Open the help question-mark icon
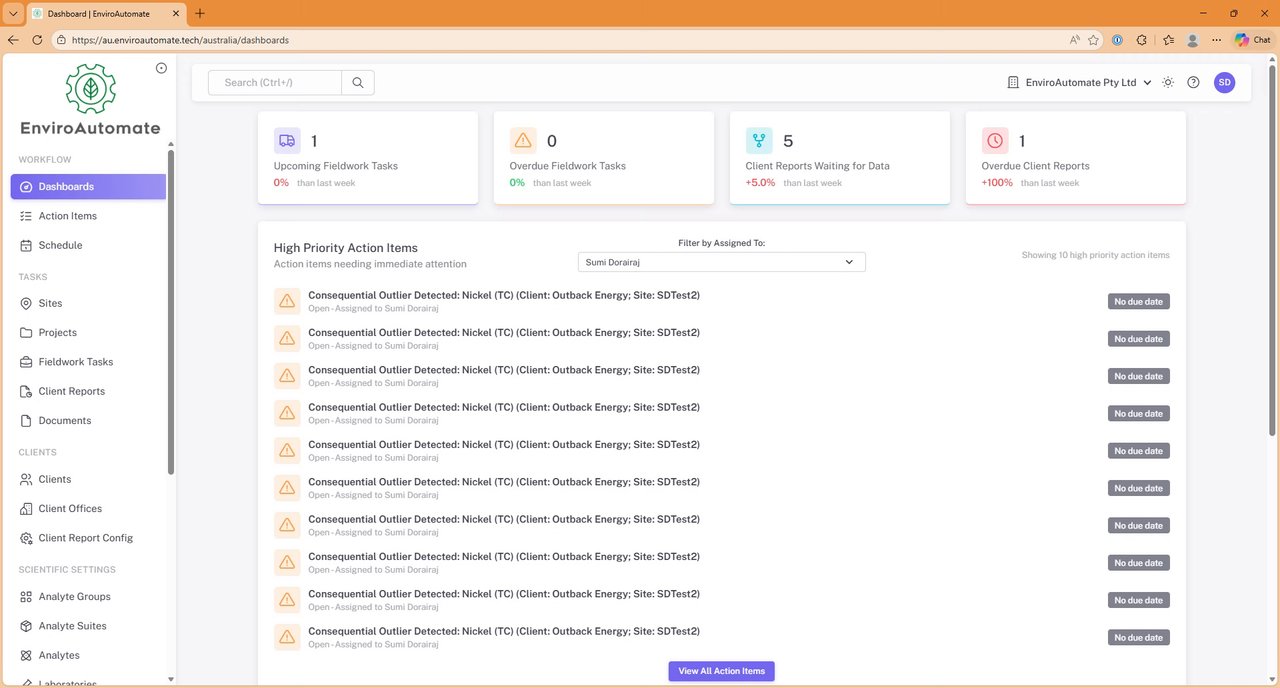Screen dimensions: 1280x688 1193,83
